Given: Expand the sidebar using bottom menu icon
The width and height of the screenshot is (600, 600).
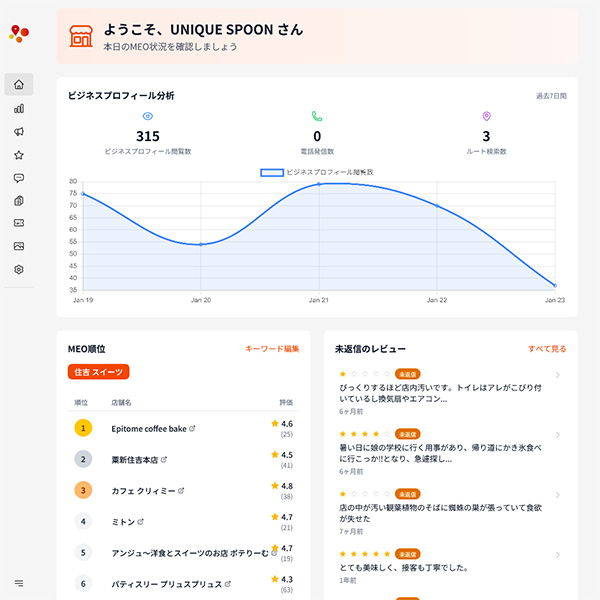Looking at the screenshot, I should click(x=18, y=583).
